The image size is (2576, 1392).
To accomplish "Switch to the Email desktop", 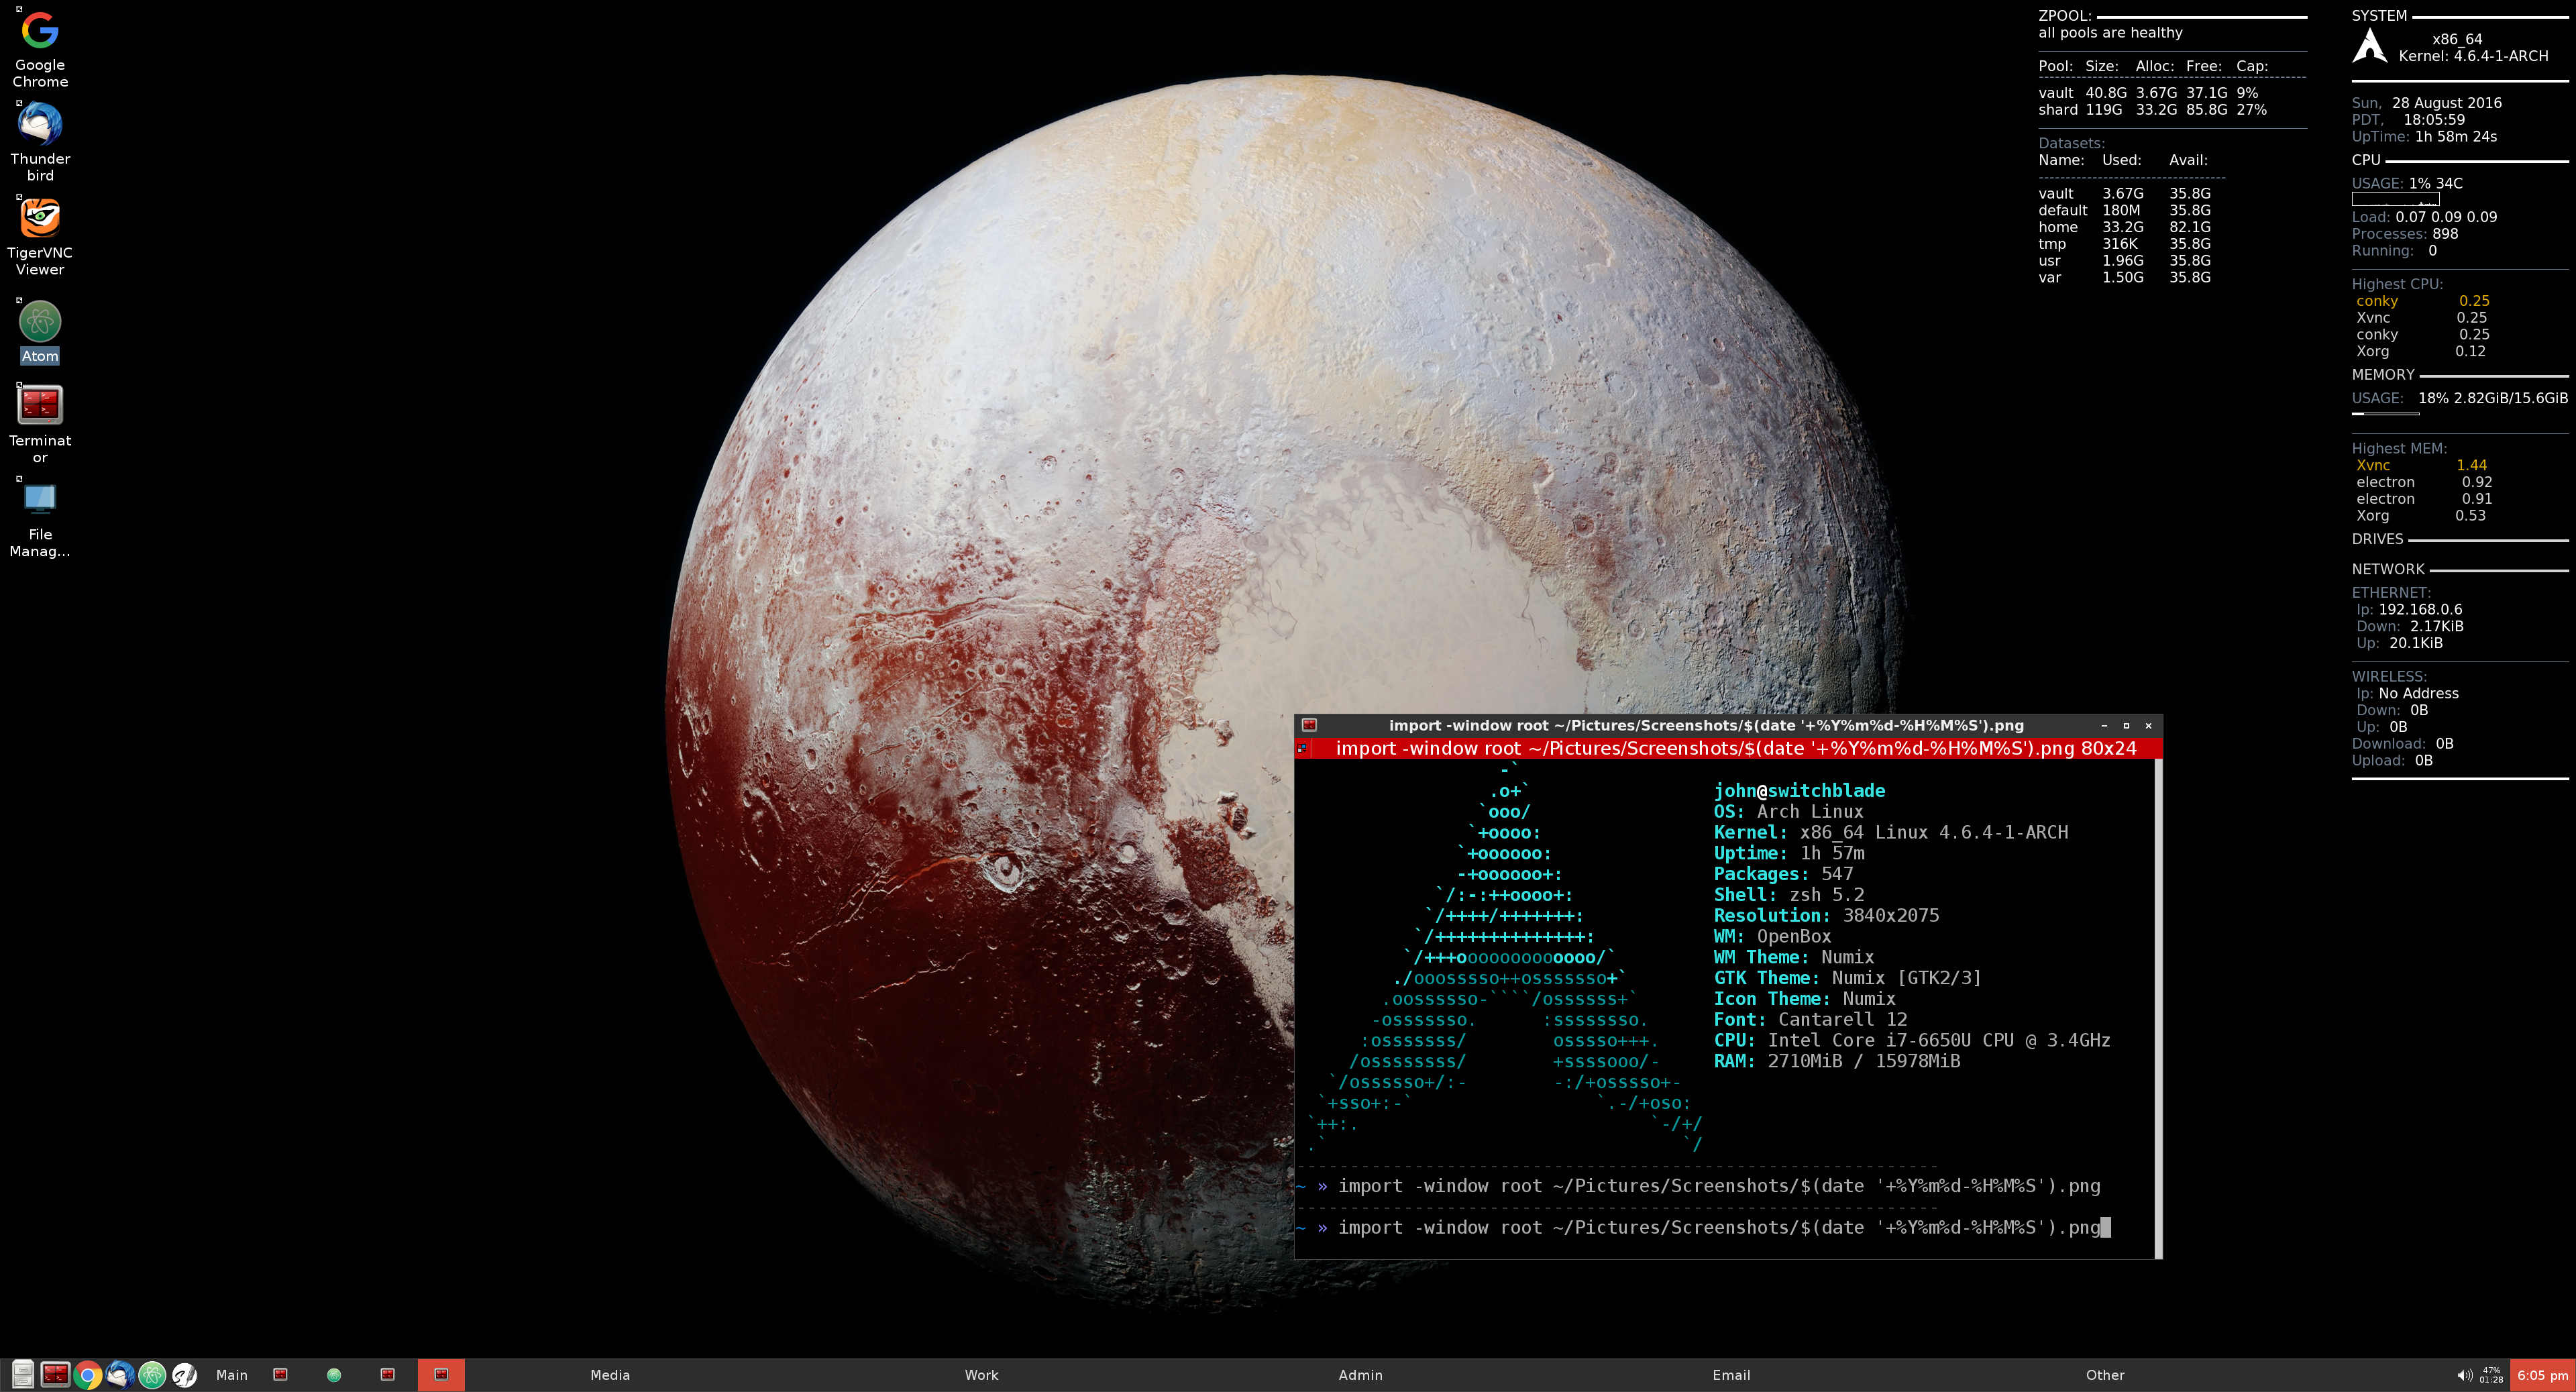I will point(1731,1375).
